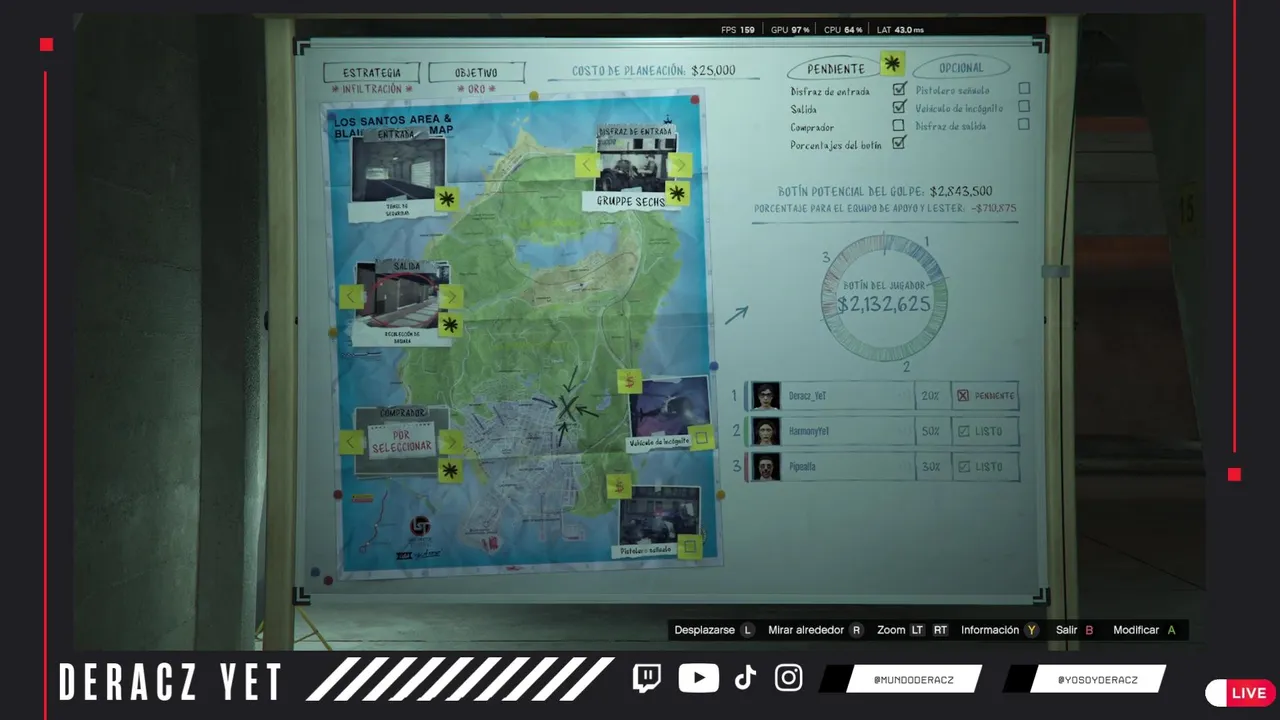Viewport: 1280px width, 720px height.
Task: Click the B button icon for Salir
Action: [x=1089, y=630]
